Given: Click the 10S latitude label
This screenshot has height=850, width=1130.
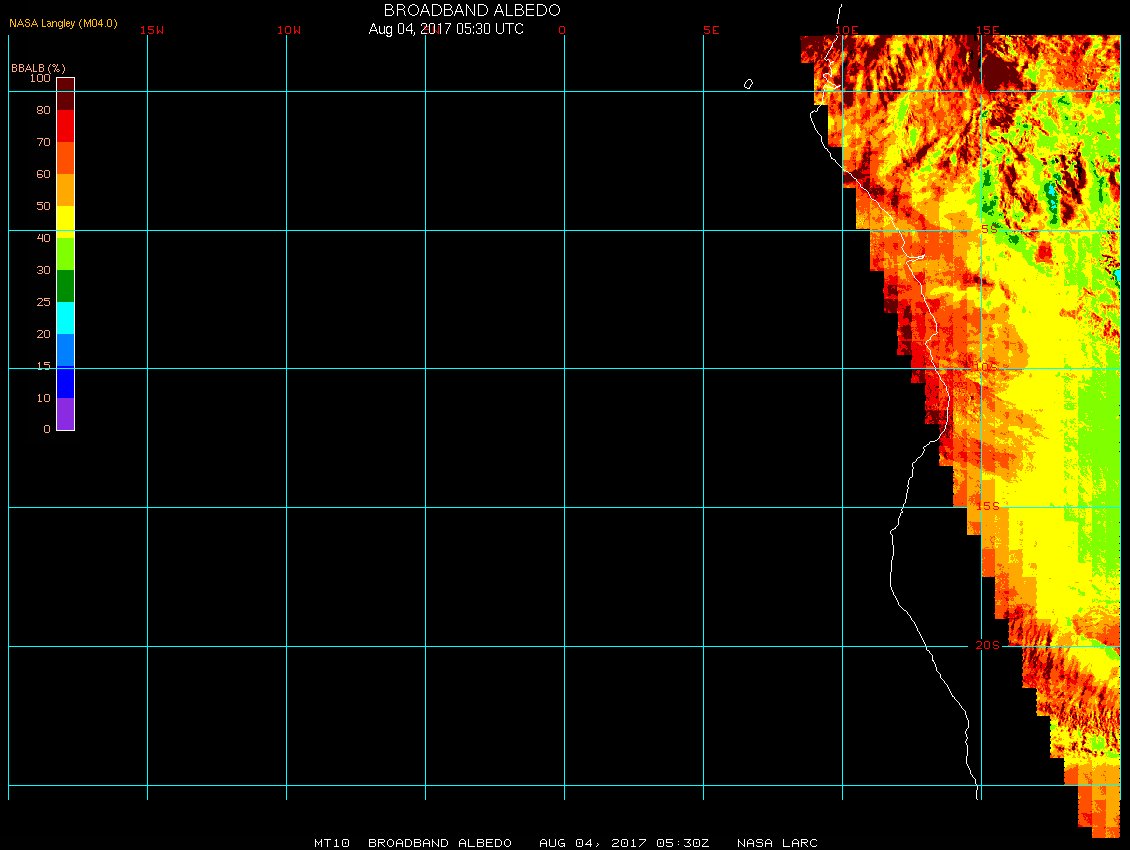Looking at the screenshot, I should click(987, 367).
